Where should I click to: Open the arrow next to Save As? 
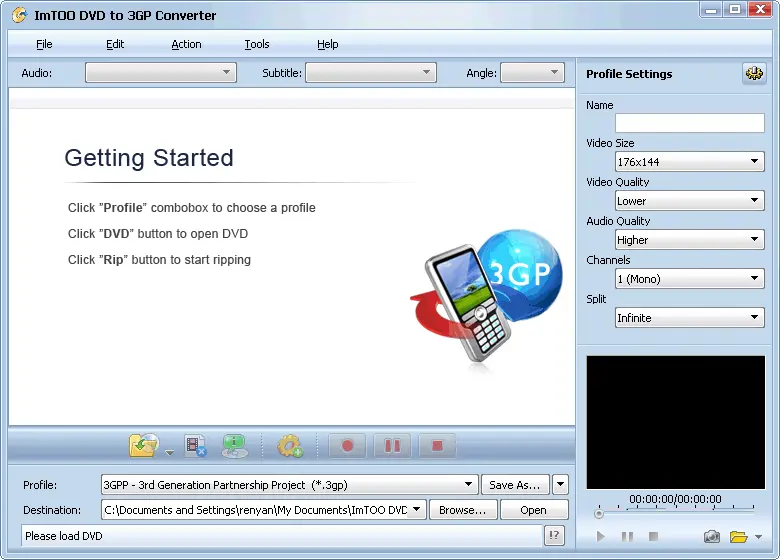click(x=560, y=484)
